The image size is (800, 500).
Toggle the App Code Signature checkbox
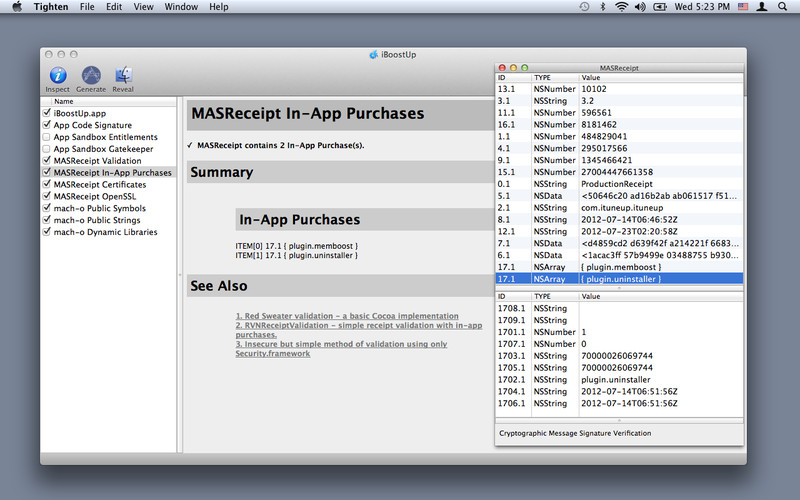(x=46, y=124)
